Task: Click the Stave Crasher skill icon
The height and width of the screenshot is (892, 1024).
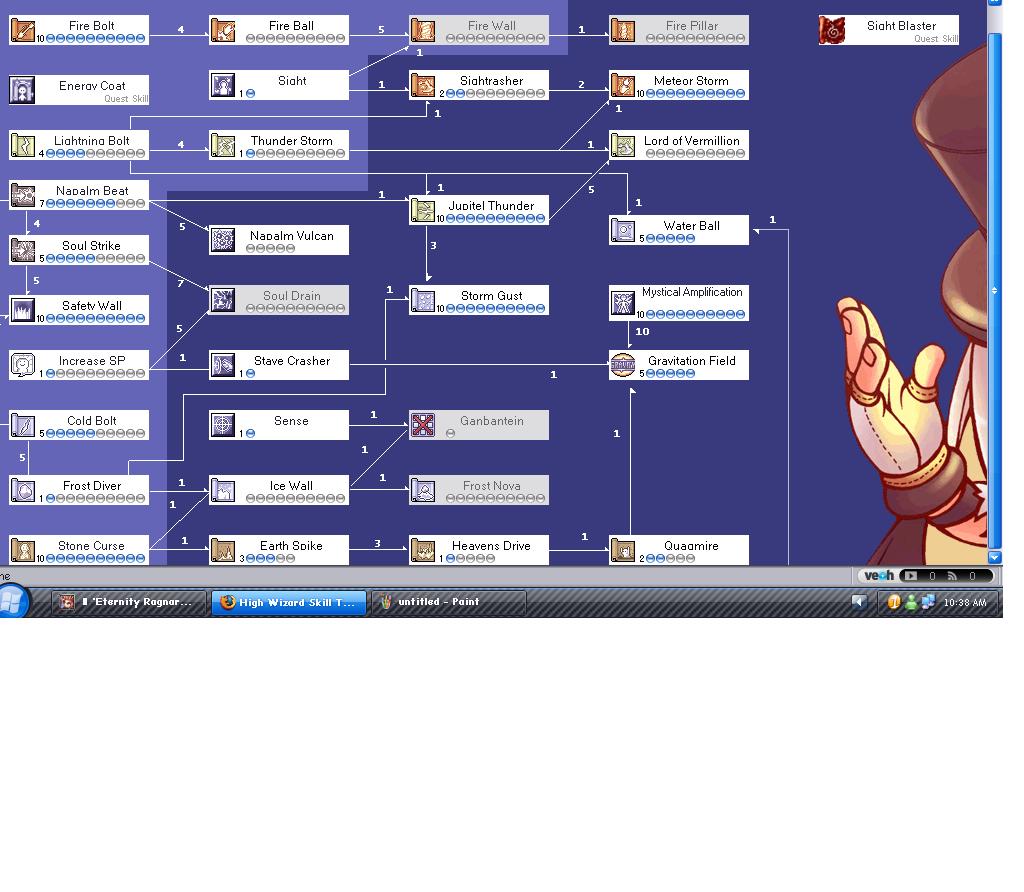Action: click(223, 365)
